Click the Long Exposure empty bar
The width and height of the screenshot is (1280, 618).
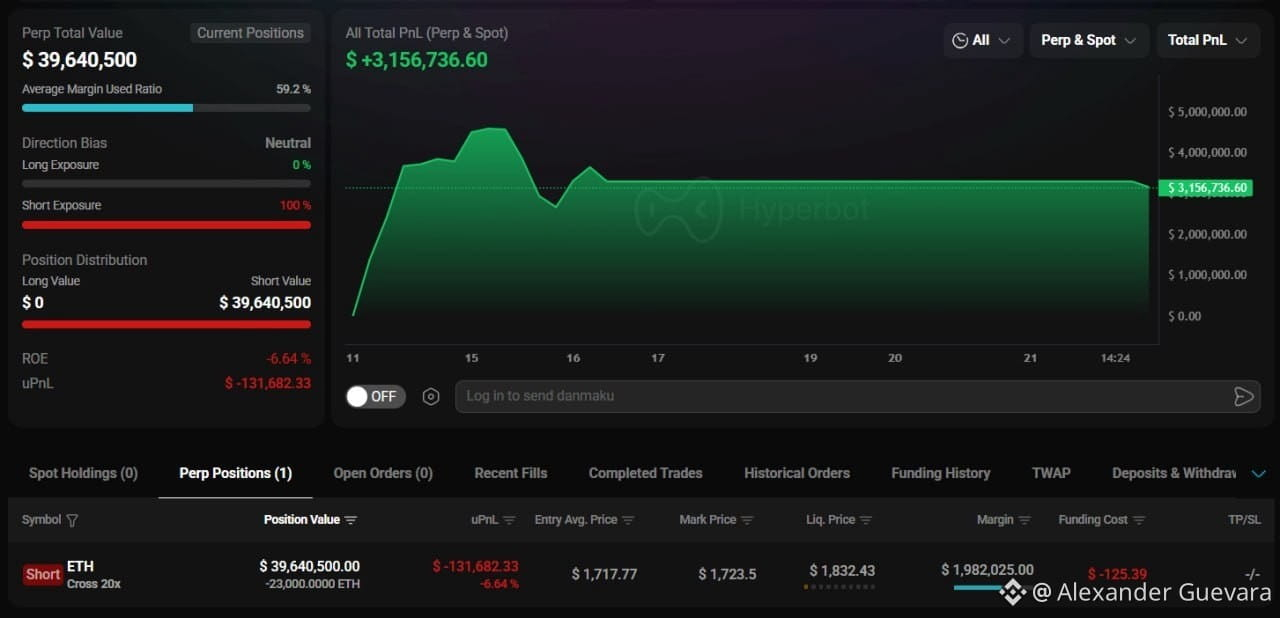click(x=166, y=184)
